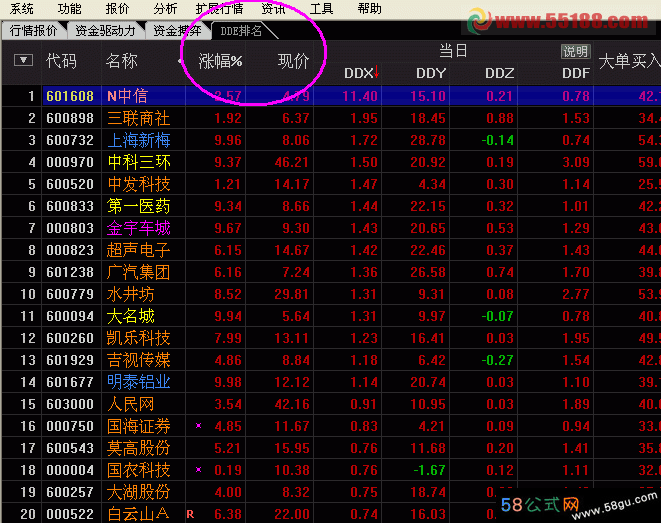Open the 扩展行情 menu
This screenshot has height=523, width=661.
(220, 8)
